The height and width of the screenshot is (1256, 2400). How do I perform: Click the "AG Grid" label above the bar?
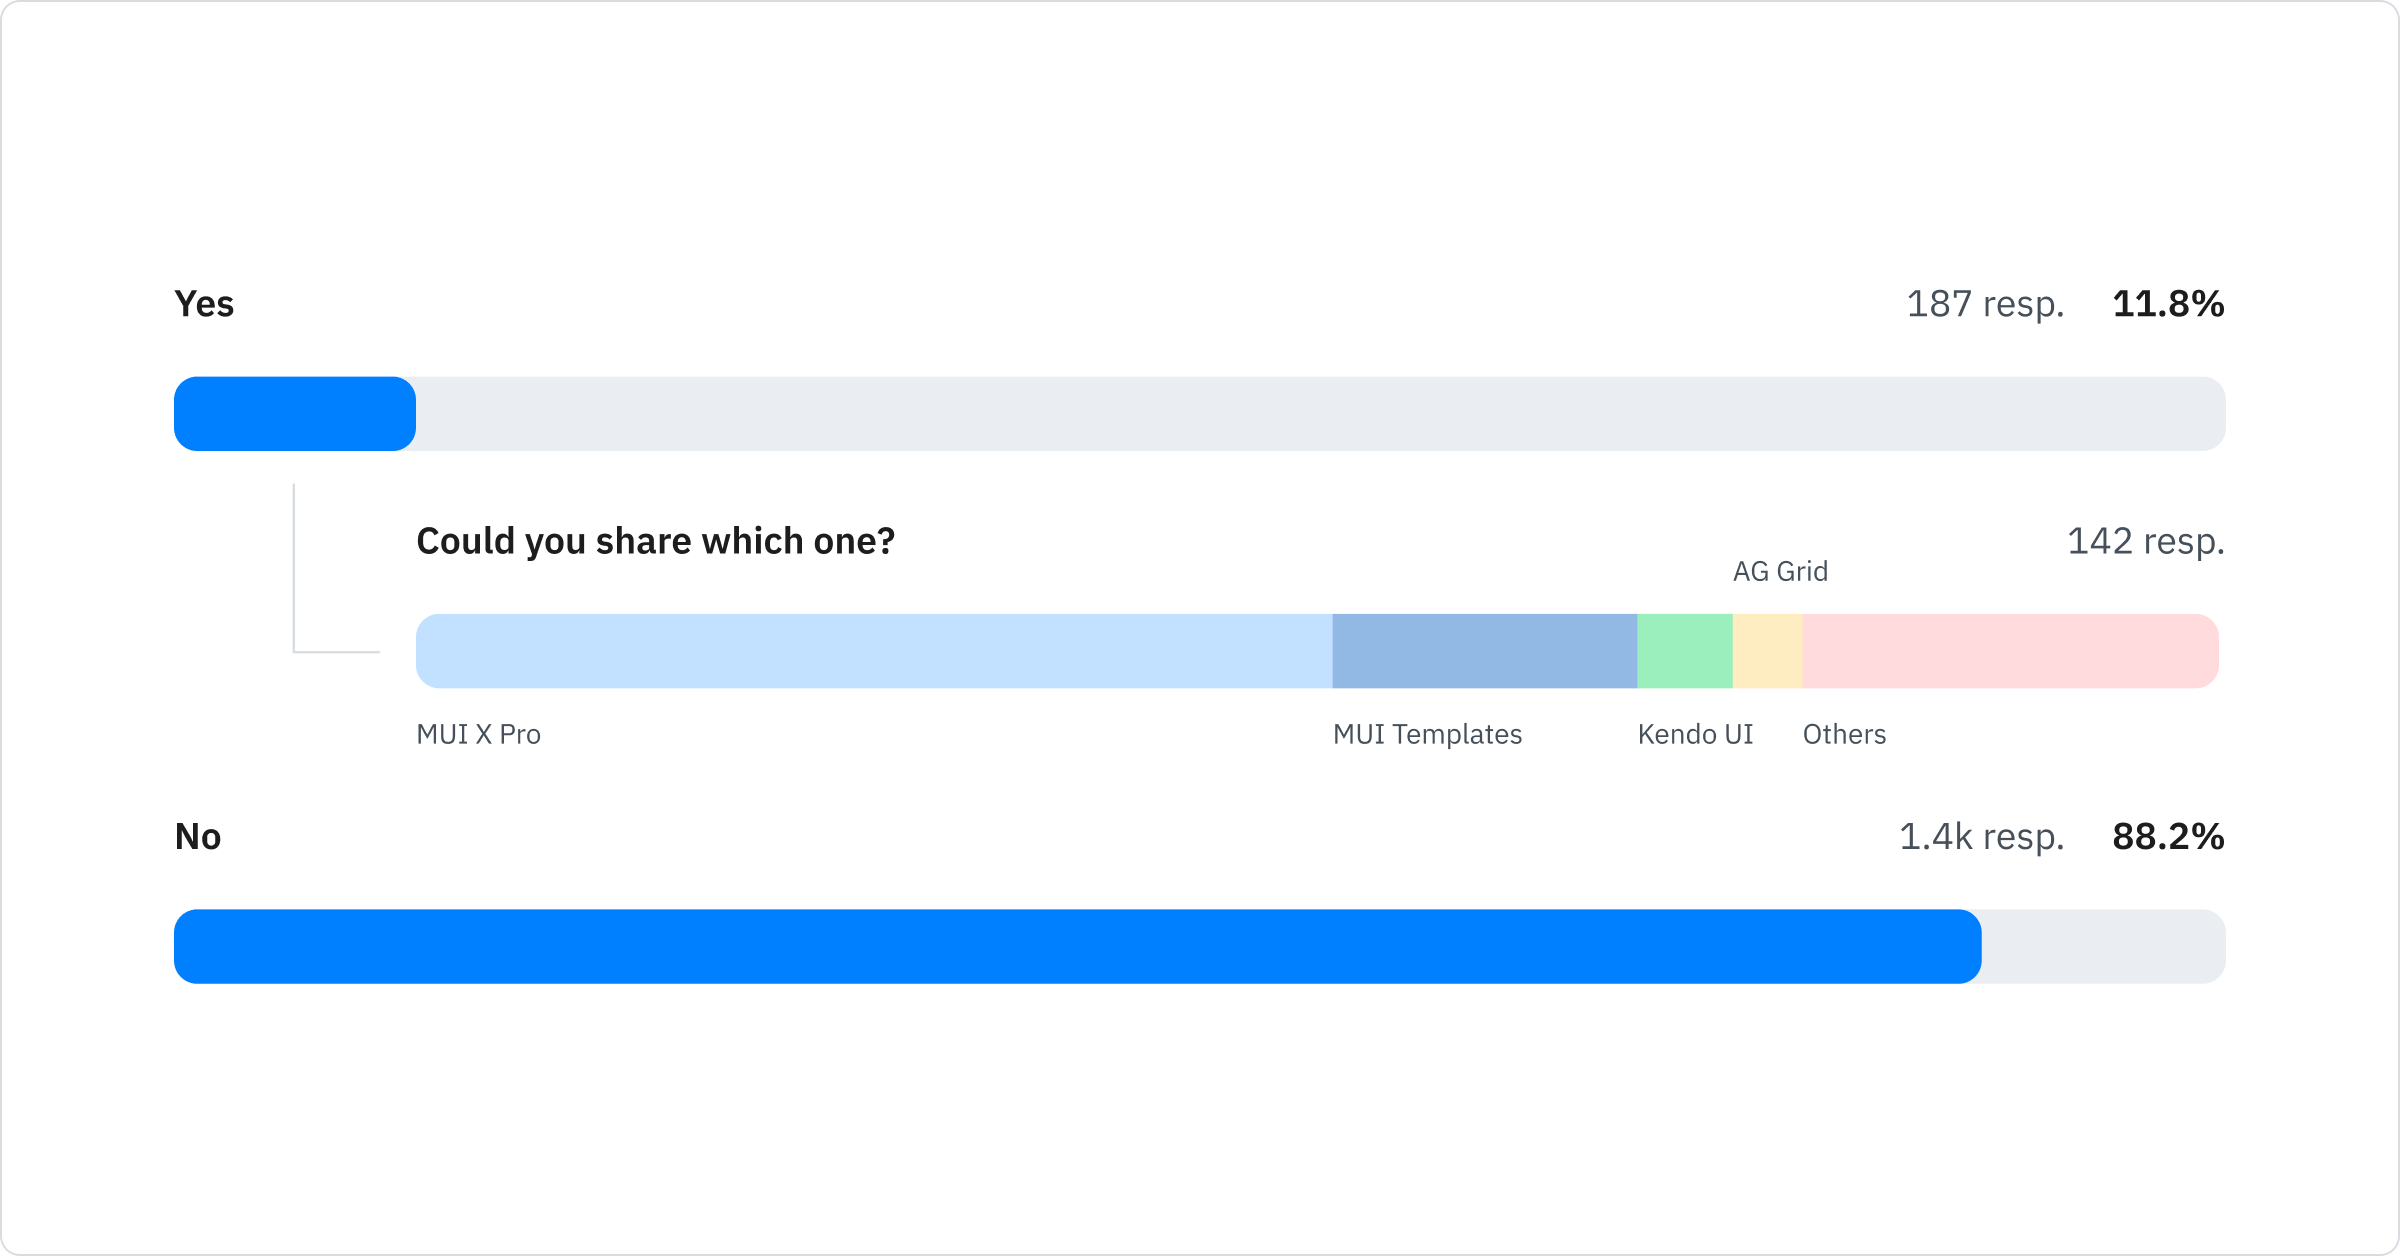[x=1780, y=571]
